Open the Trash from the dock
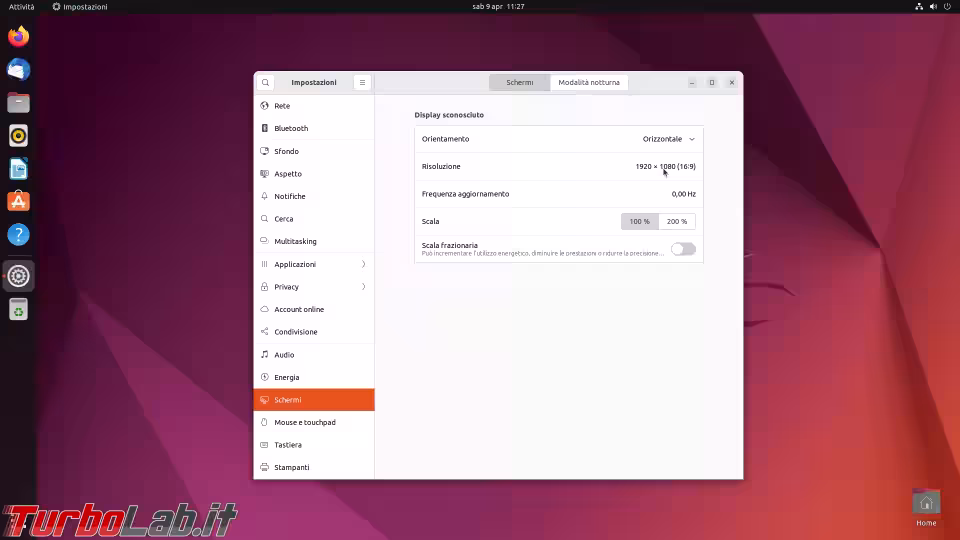960x540 pixels. [18, 310]
